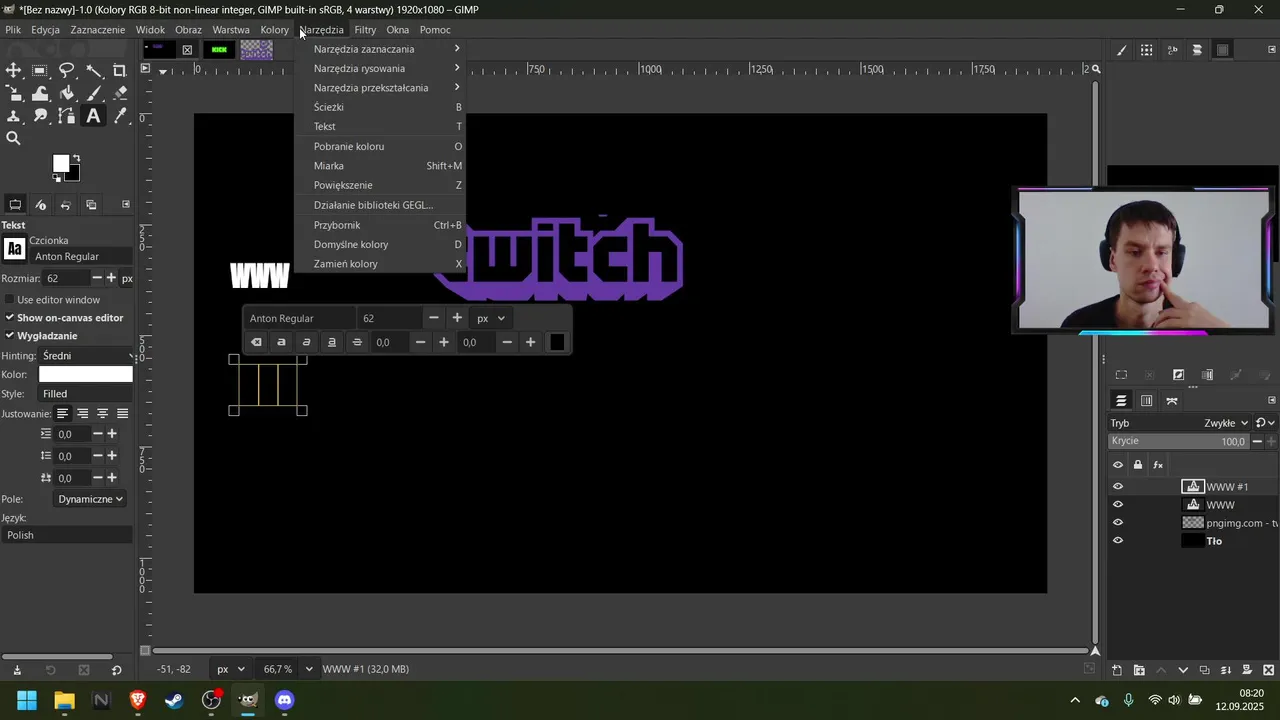Create a new layer in Layers panel

[1117, 670]
